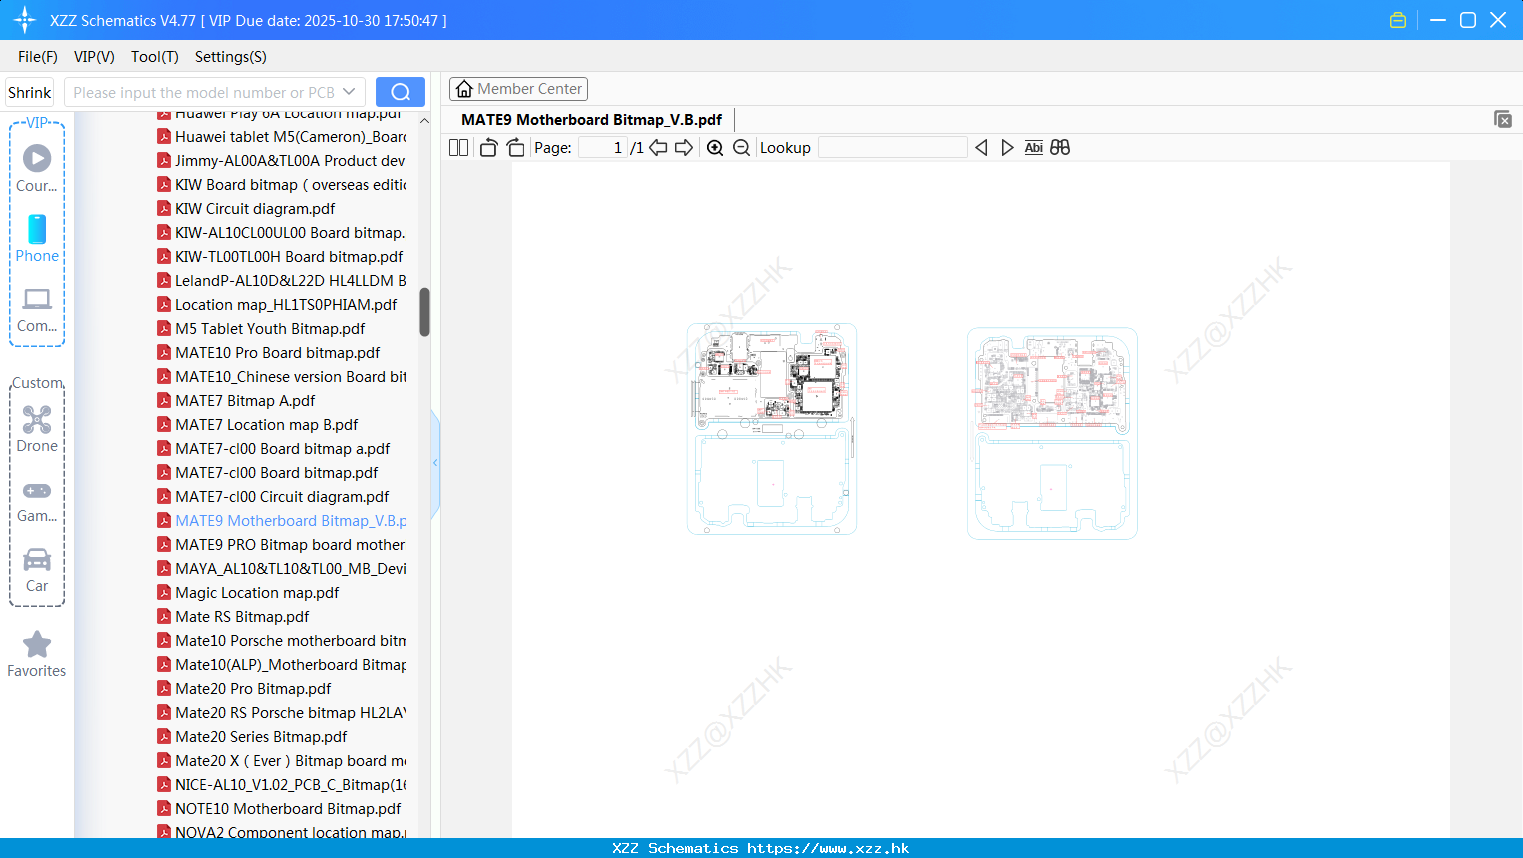Open the Car category
The width and height of the screenshot is (1523, 858).
click(37, 570)
